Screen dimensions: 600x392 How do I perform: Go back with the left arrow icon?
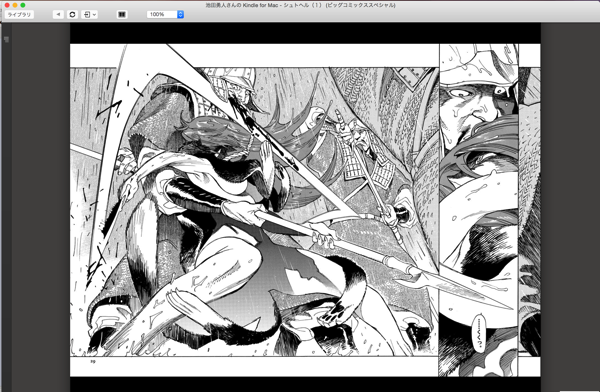(x=58, y=15)
